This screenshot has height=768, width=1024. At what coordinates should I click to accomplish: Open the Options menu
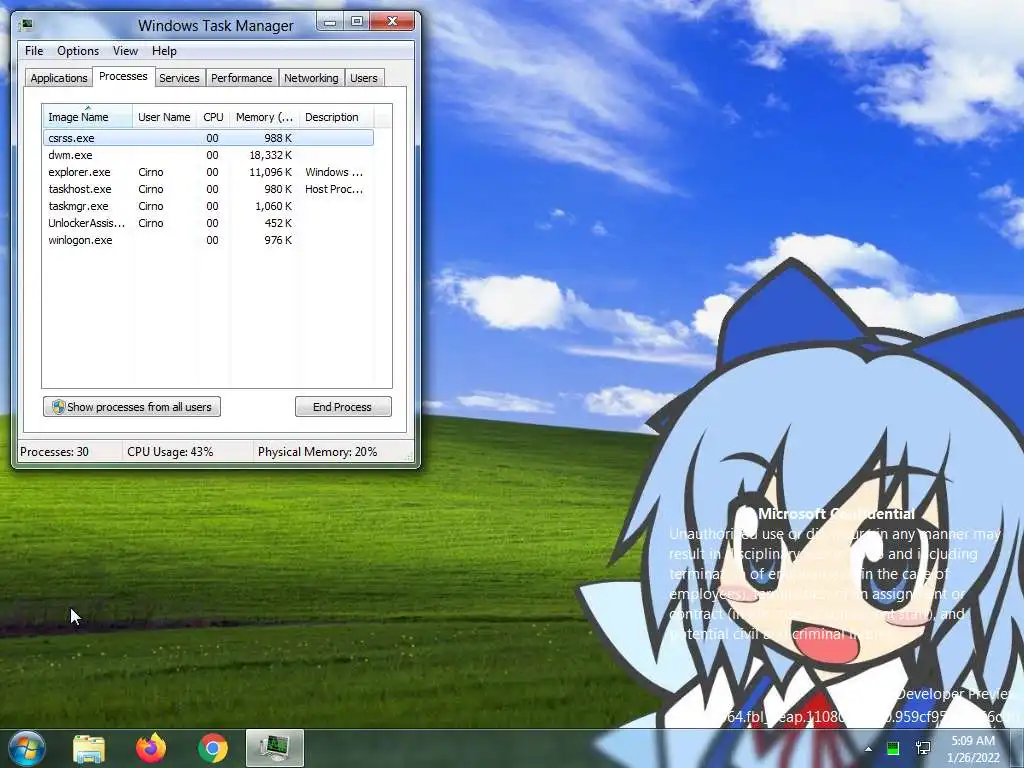(78, 51)
